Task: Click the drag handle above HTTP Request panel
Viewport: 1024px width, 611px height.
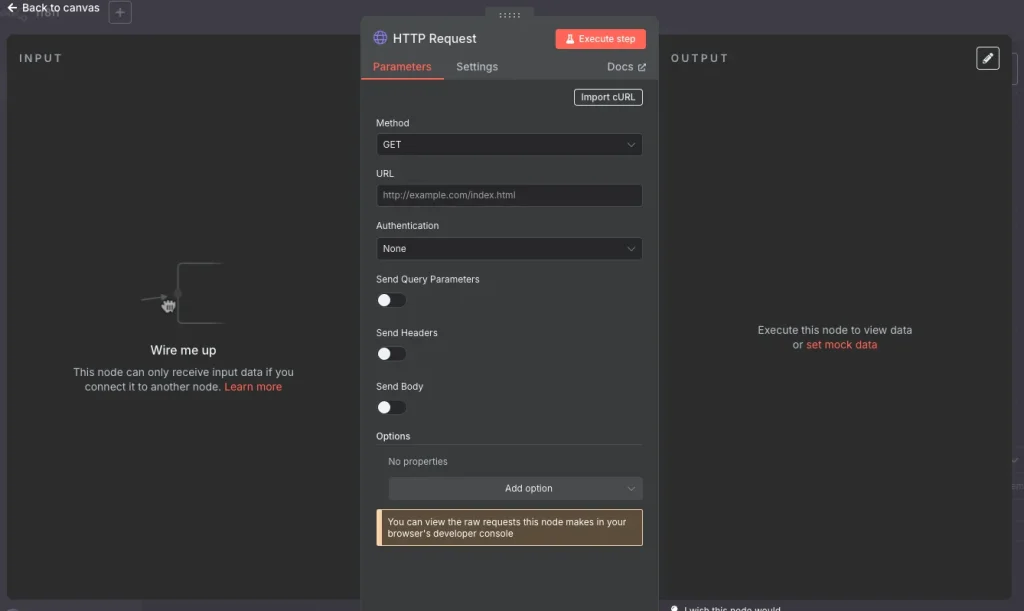Action: coord(509,15)
